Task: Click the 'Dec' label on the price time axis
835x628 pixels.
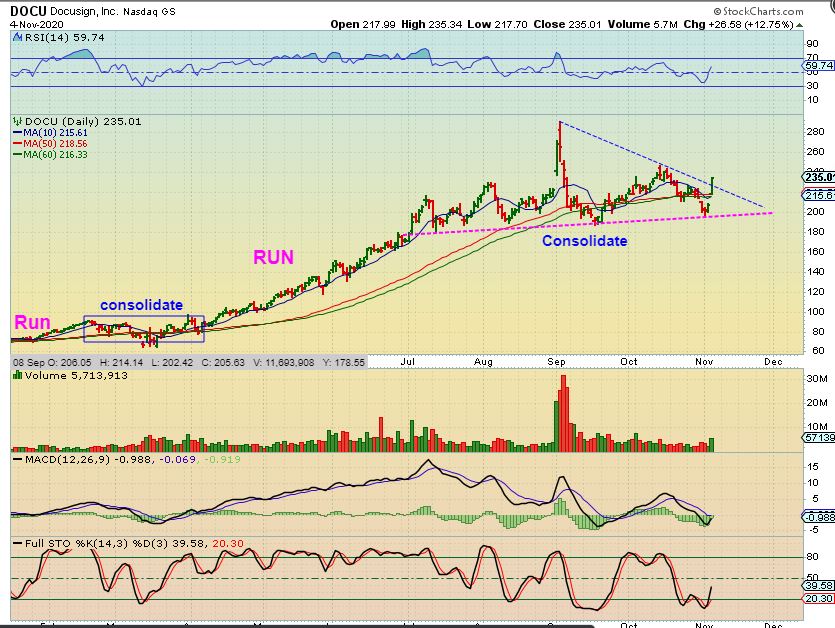Action: pos(773,362)
